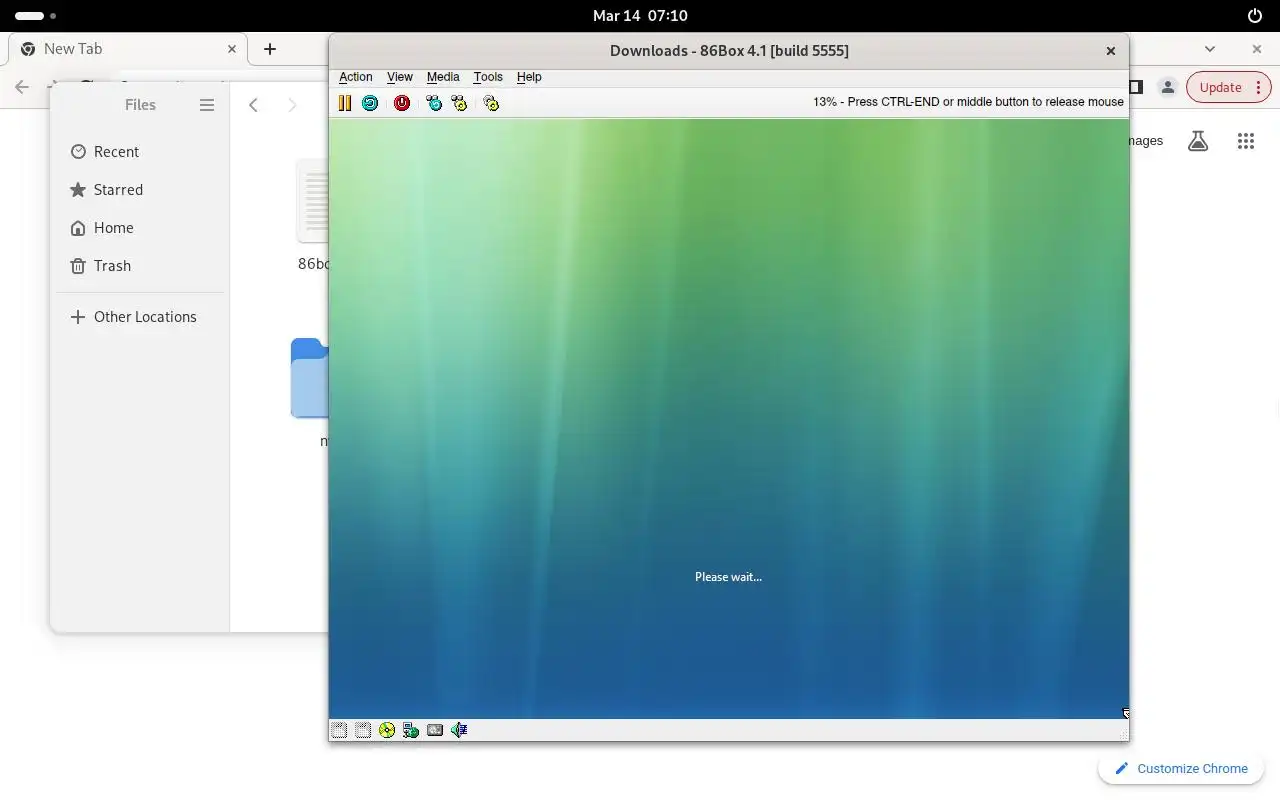Click the teal hard reset icon

point(370,103)
